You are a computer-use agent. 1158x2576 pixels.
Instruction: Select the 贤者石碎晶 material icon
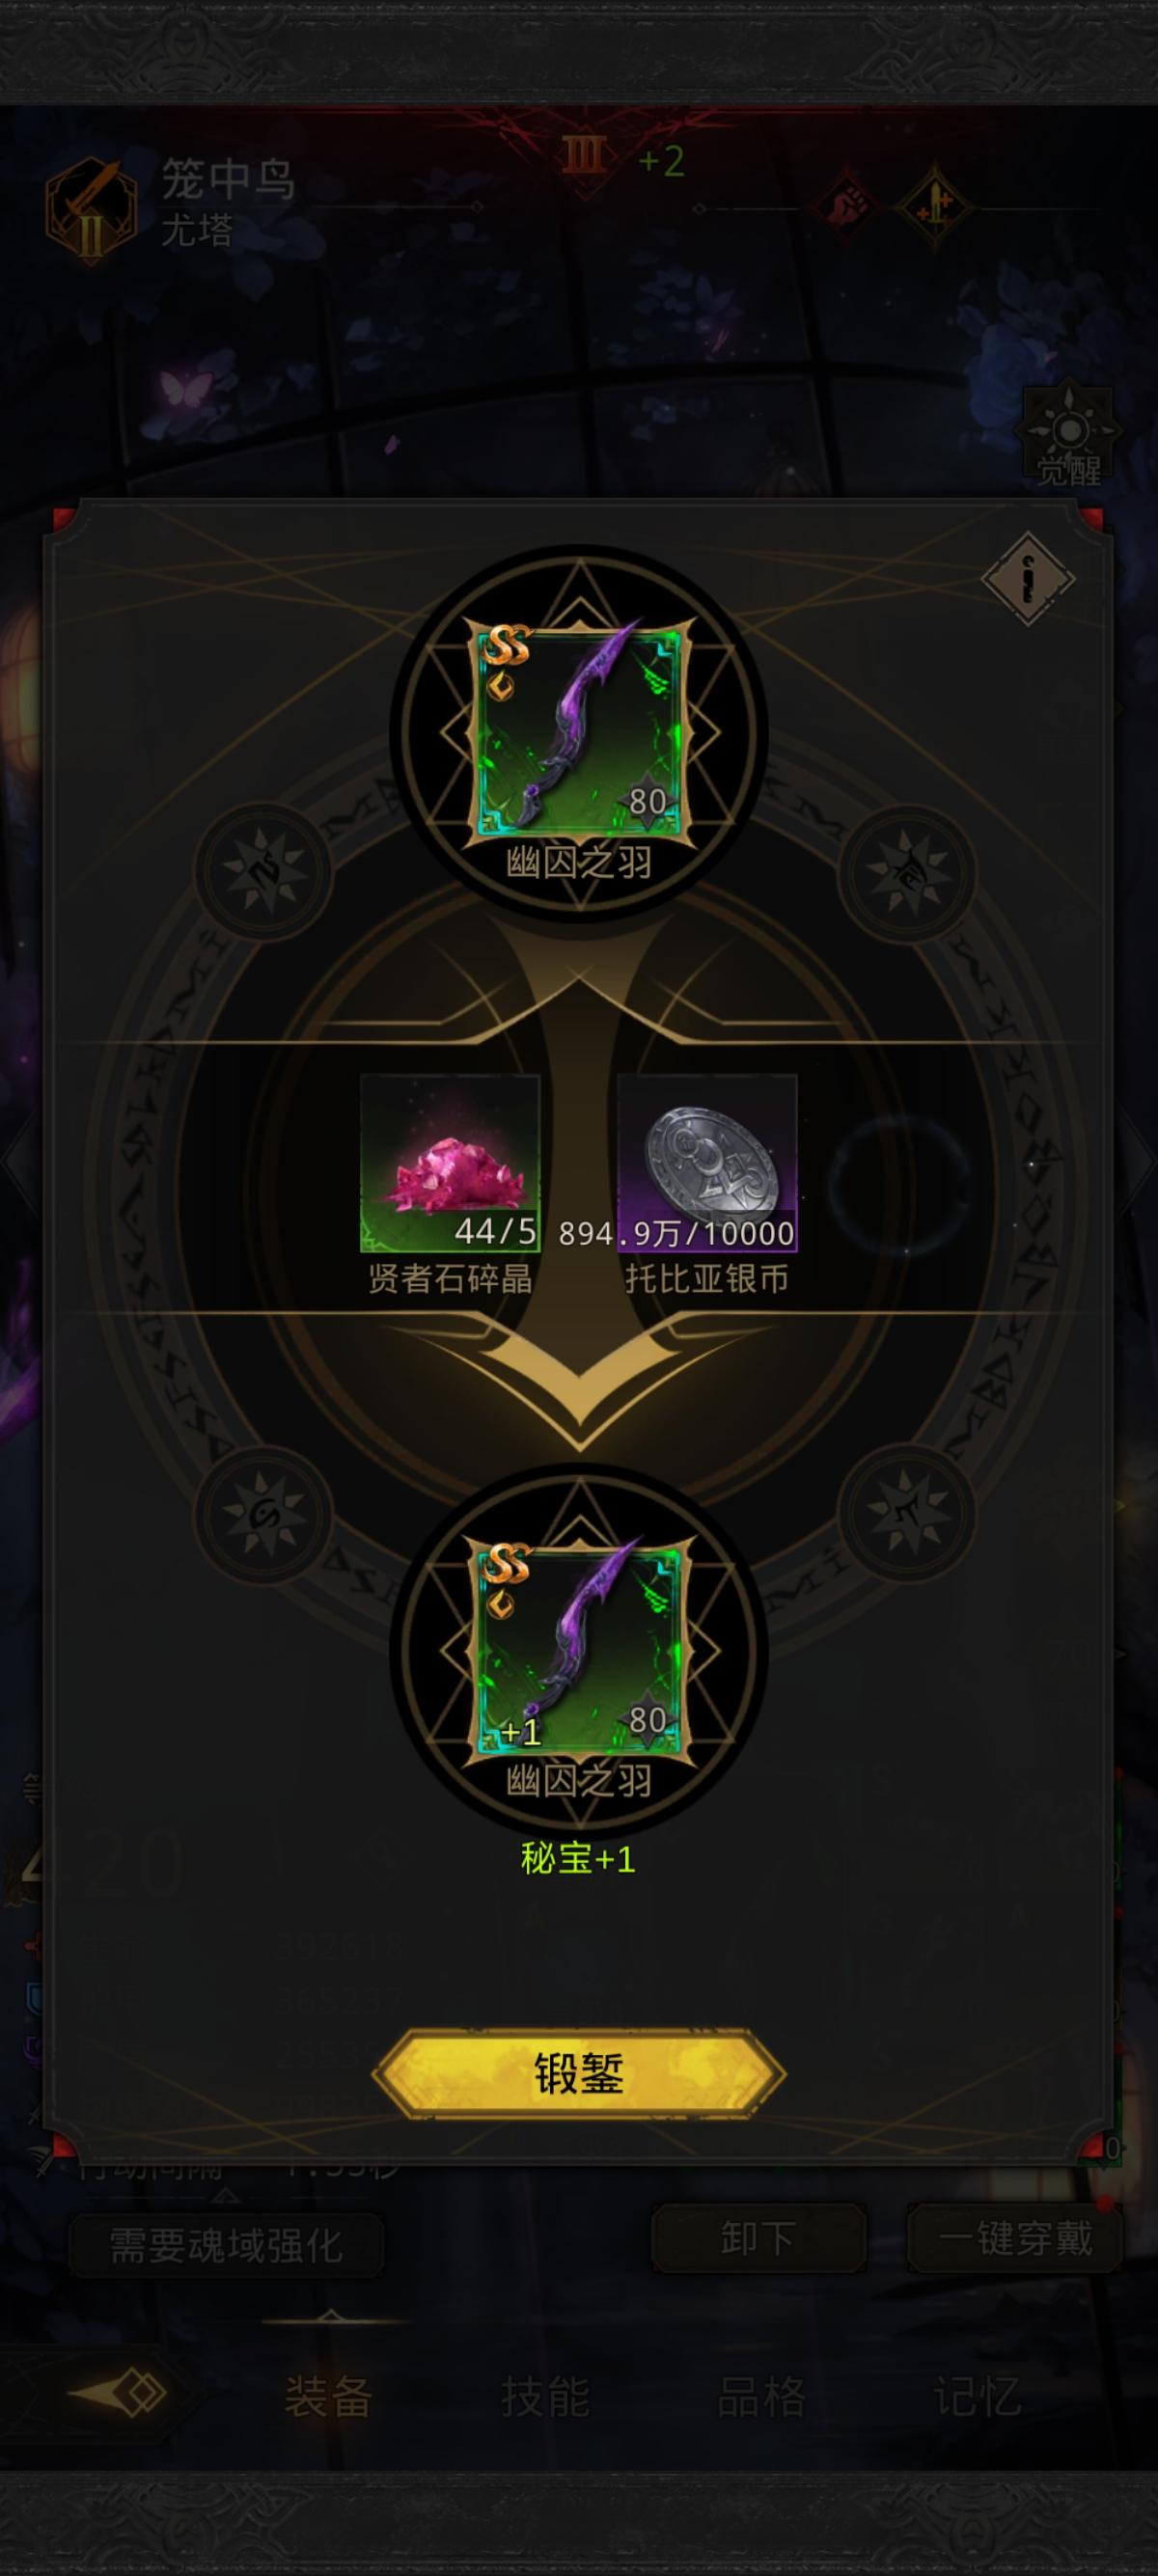[x=449, y=1162]
